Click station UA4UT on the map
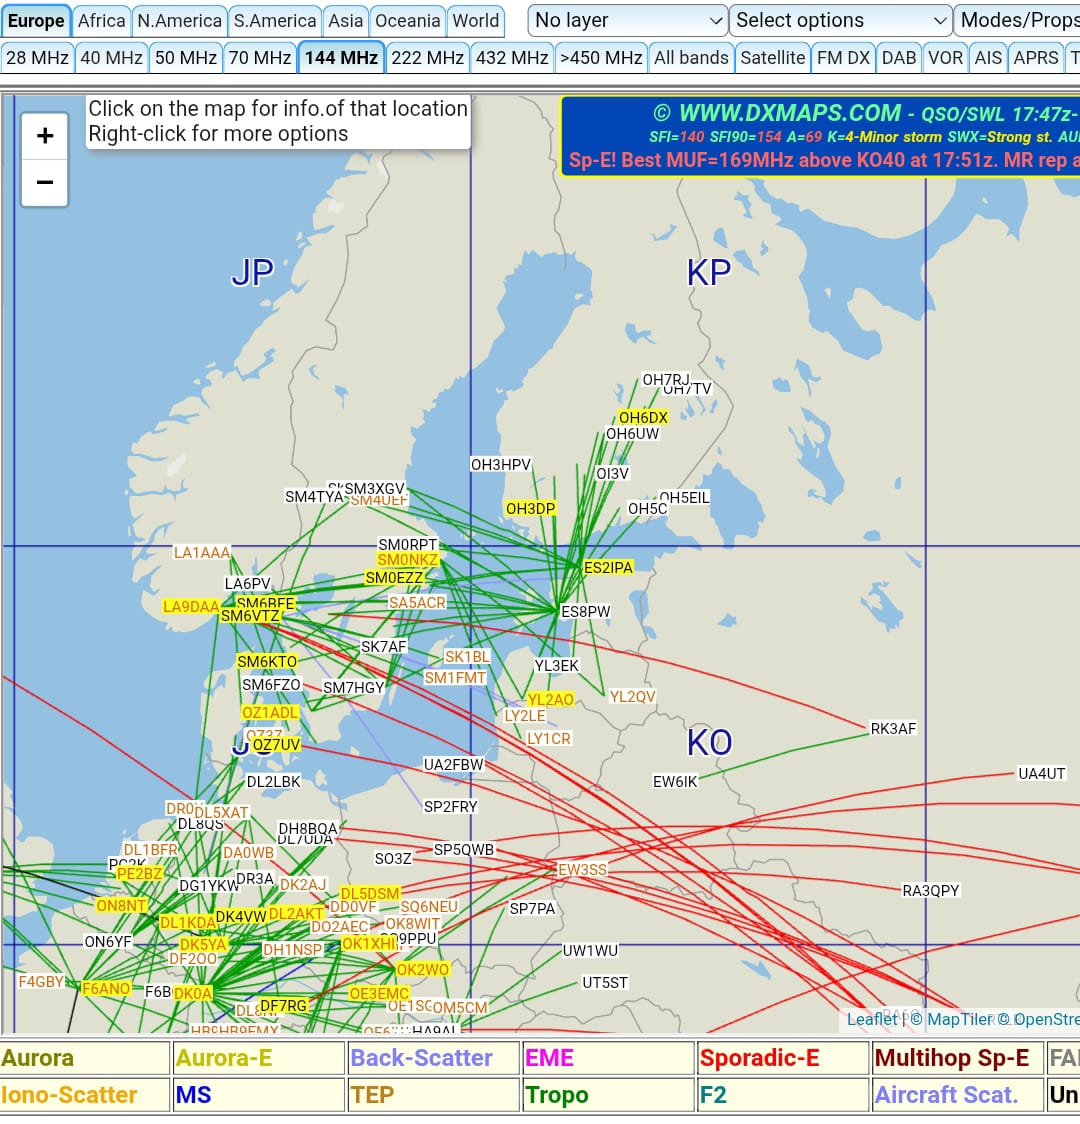The height and width of the screenshot is (1124, 1080). [1041, 773]
